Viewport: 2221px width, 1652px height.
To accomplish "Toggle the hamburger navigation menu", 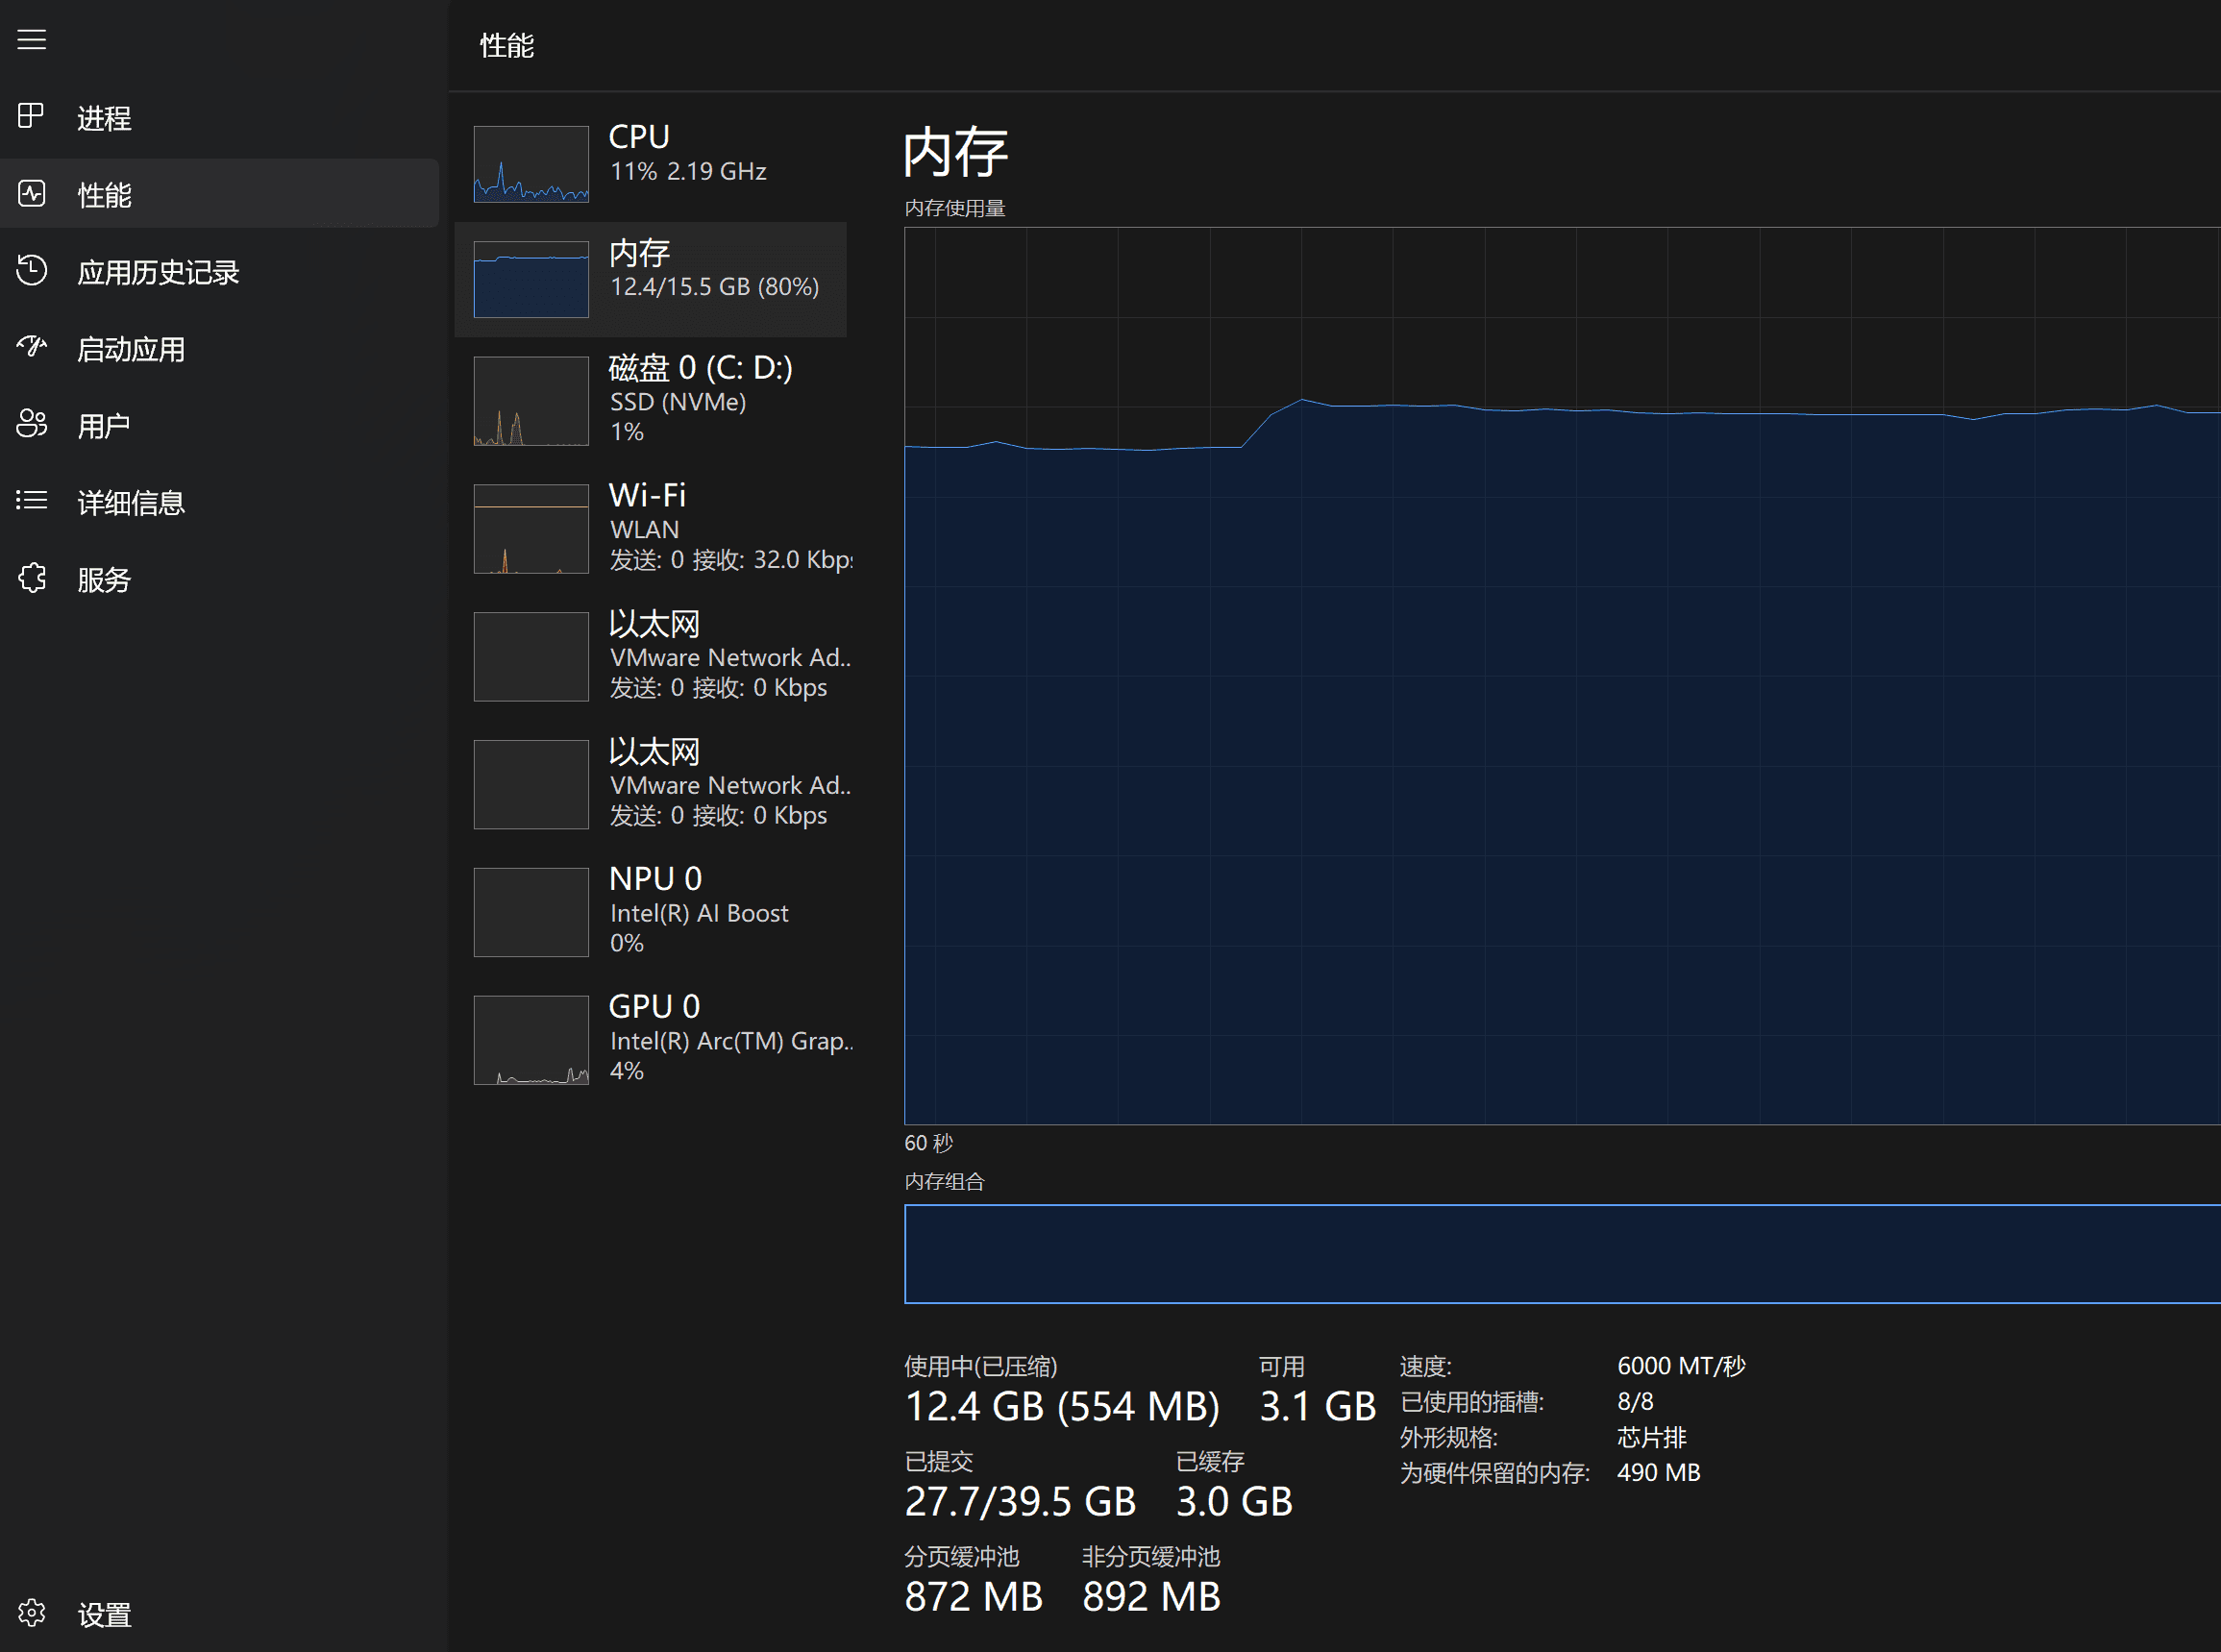I will pyautogui.click(x=32, y=40).
